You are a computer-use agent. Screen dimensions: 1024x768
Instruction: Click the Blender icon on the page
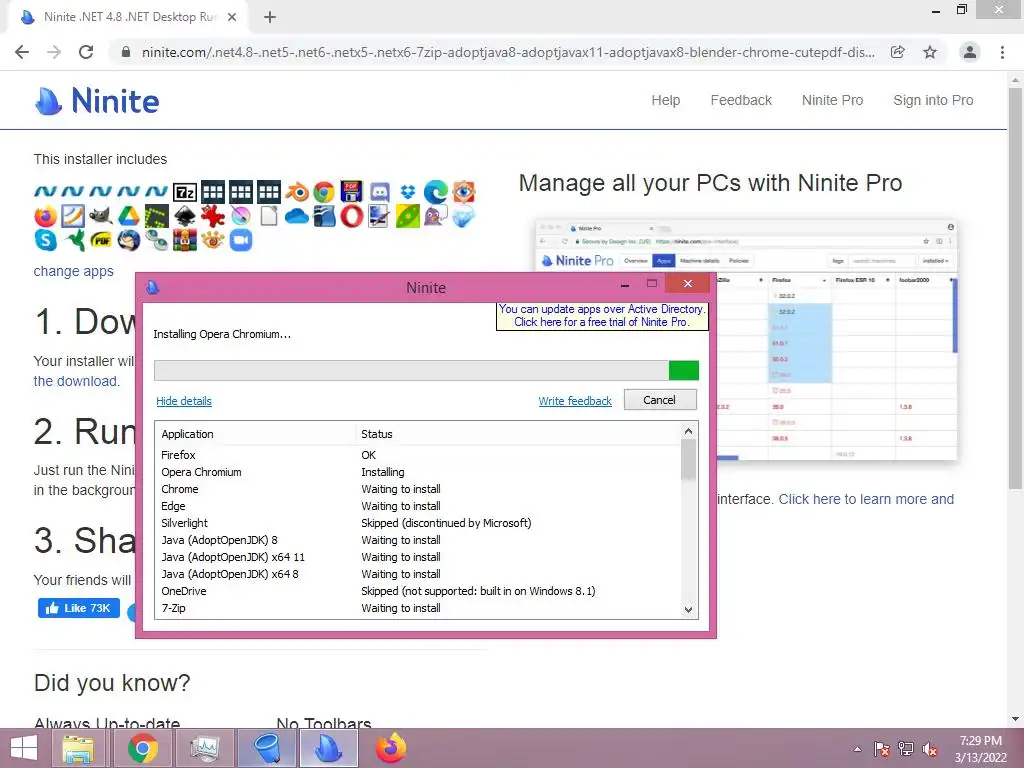296,192
